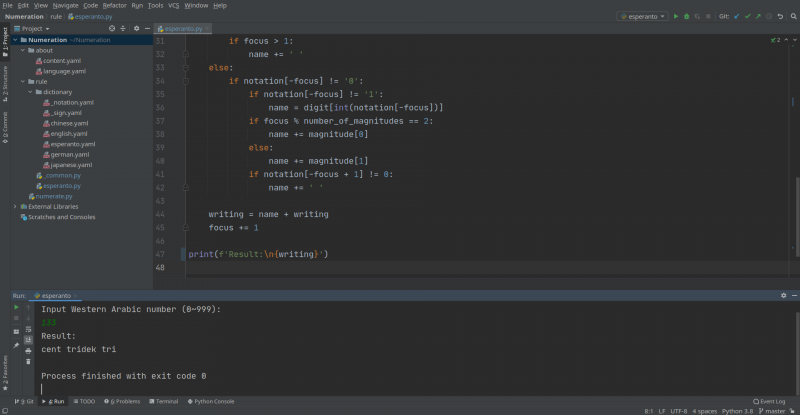Image resolution: width=800 pixels, height=415 pixels.
Task: Toggle the Structure side tool window button
Action: tap(5, 83)
